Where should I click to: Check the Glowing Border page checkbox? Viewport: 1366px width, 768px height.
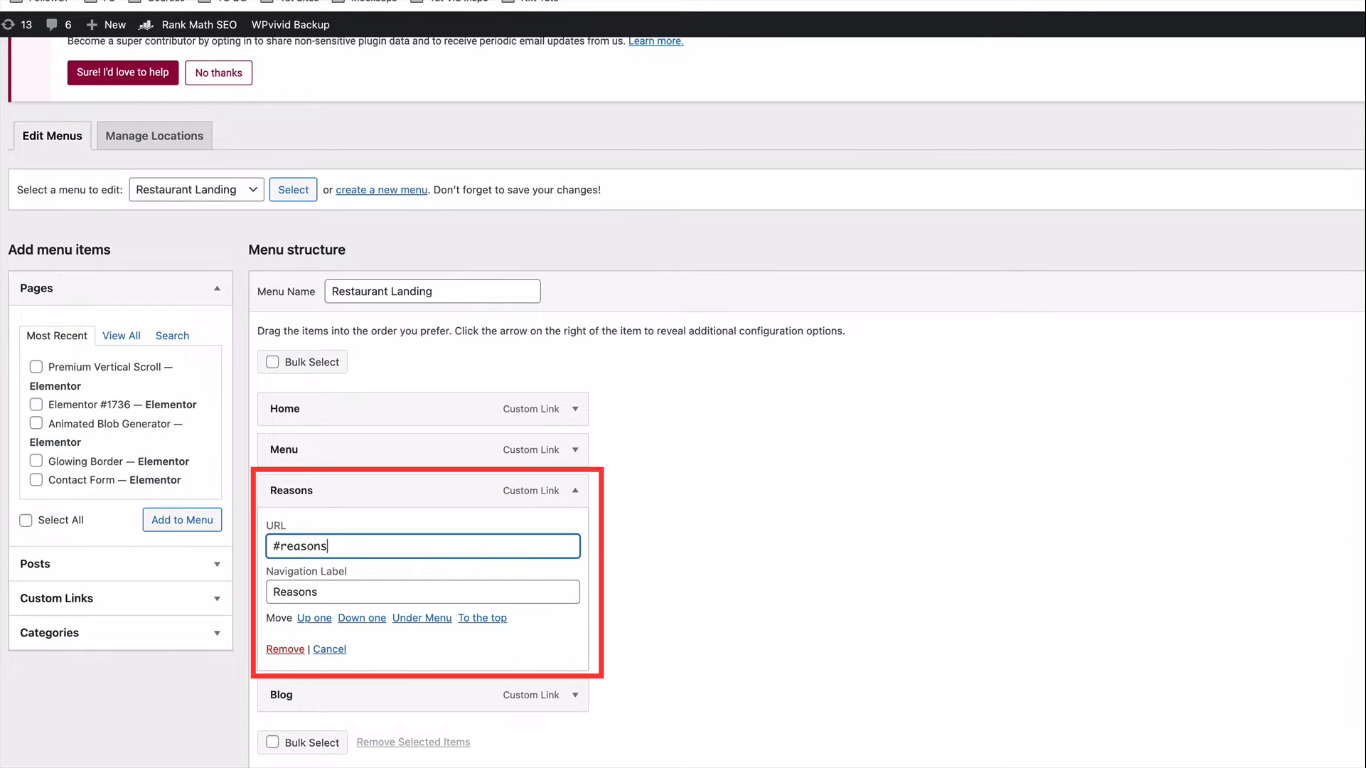pos(36,461)
